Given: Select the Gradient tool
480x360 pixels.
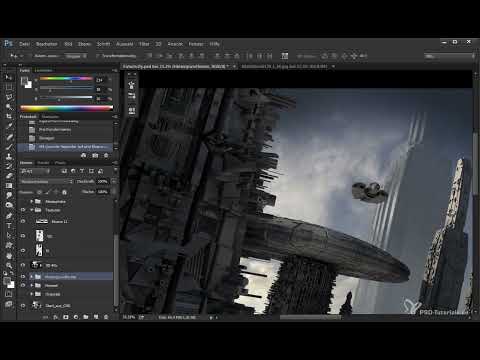Looking at the screenshot, I should [9, 185].
